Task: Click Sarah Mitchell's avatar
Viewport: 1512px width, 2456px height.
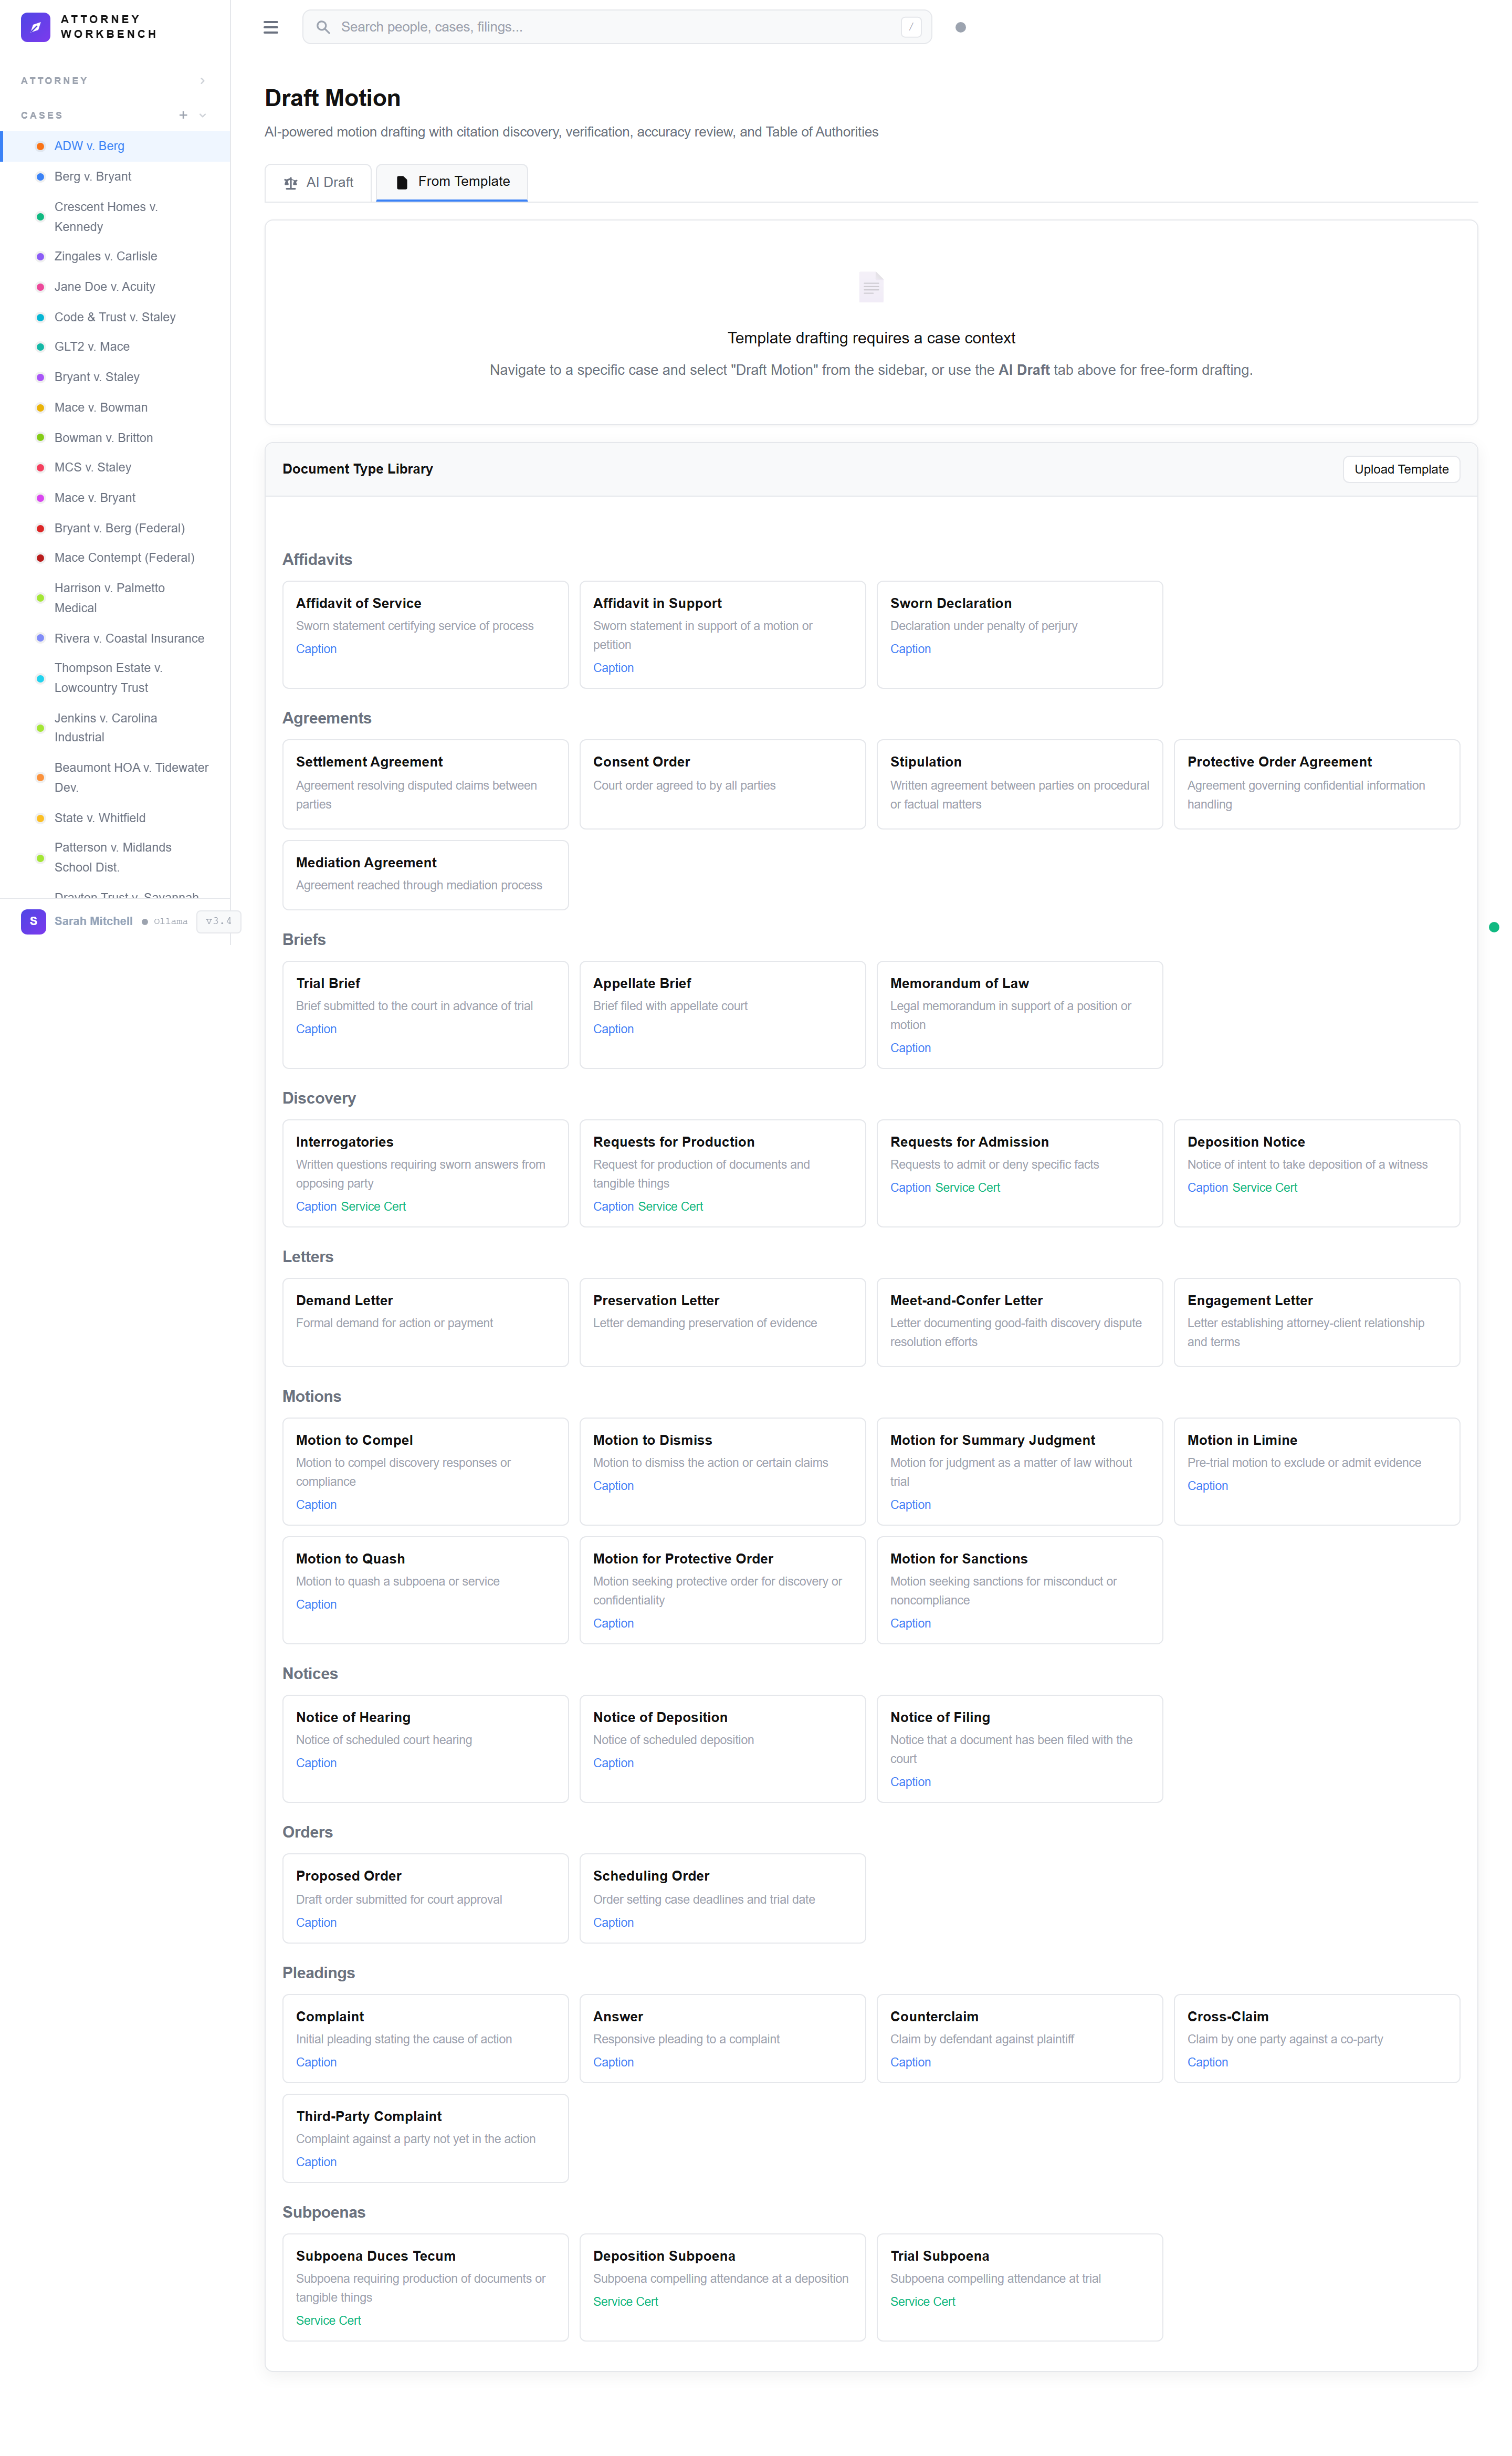Action: (33, 921)
